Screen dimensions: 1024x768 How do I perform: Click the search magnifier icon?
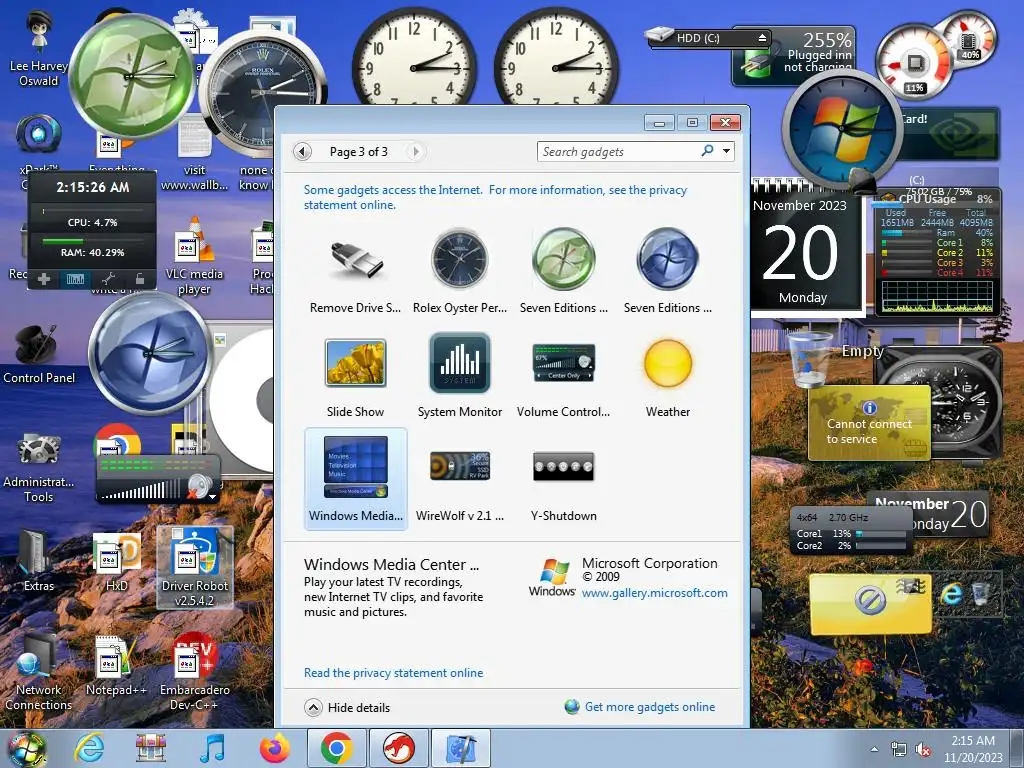click(x=707, y=151)
